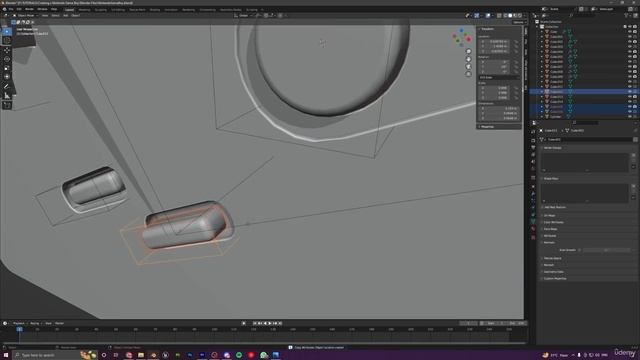Viewport: 640px width, 360px height.
Task: Open the Edit menu
Action: [19, 9]
